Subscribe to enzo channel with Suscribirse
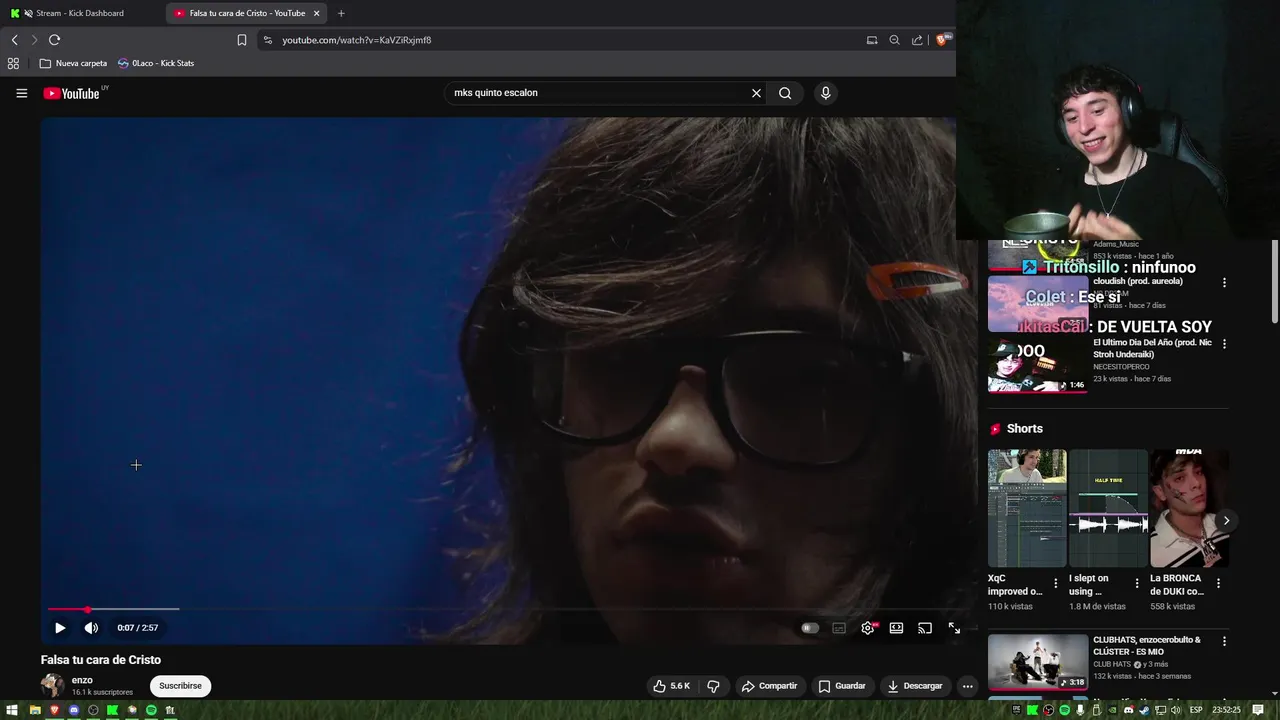Screen dimensions: 1280x720 [180, 686]
